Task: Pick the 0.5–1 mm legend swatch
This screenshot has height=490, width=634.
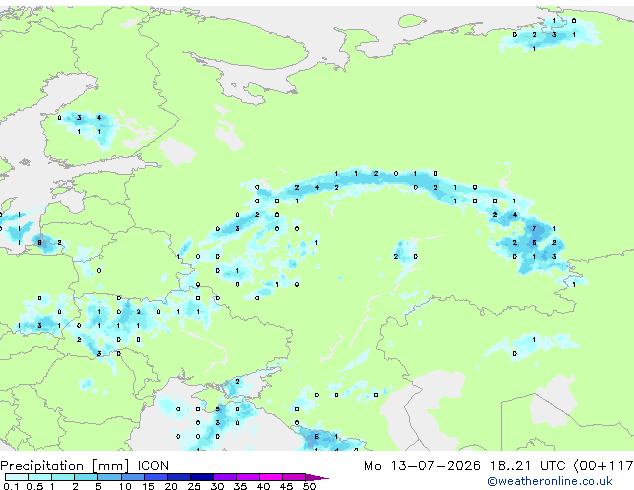Action: click(40, 477)
